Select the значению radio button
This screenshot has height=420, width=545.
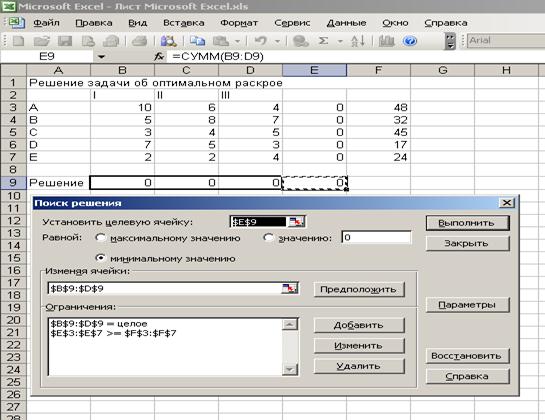click(x=268, y=237)
